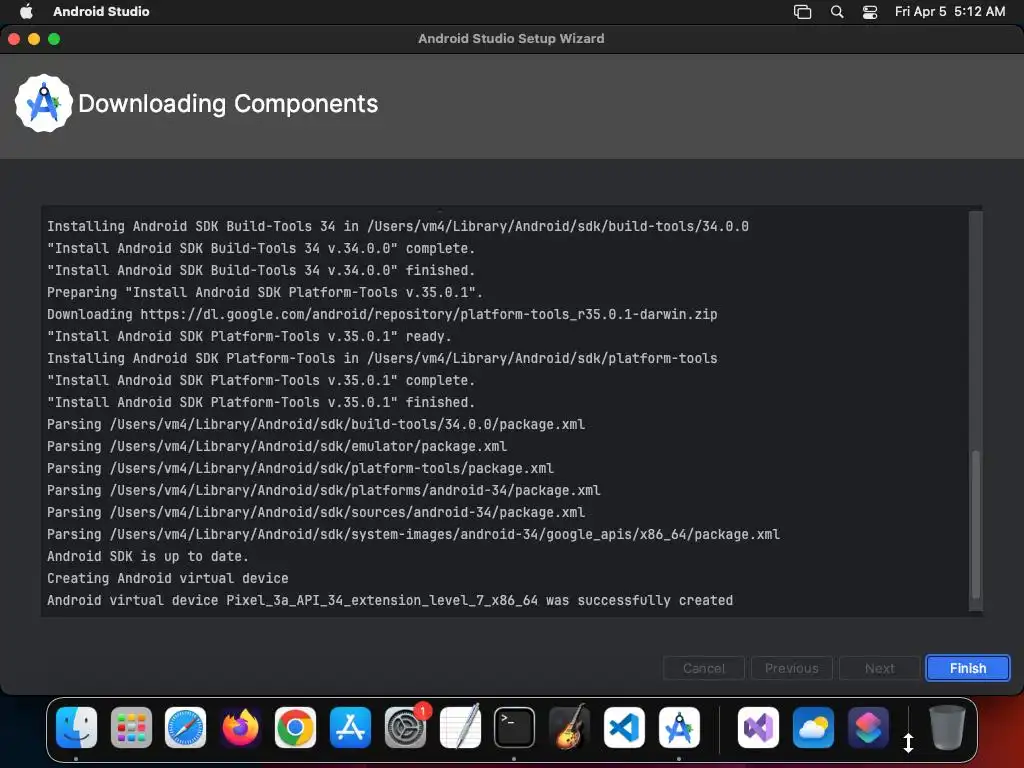Open Control Center in menu bar
Viewport: 1024px width, 768px height.
[870, 12]
